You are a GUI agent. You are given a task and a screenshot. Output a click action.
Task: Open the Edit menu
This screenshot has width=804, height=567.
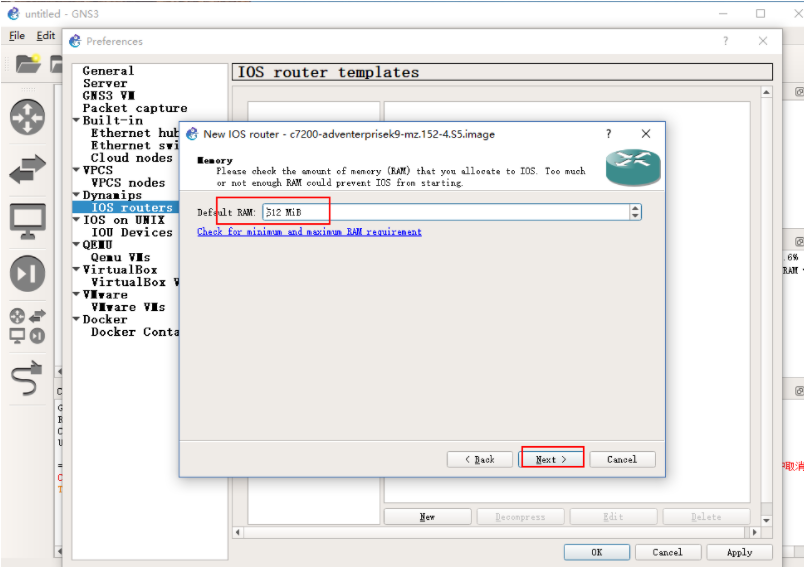click(46, 36)
